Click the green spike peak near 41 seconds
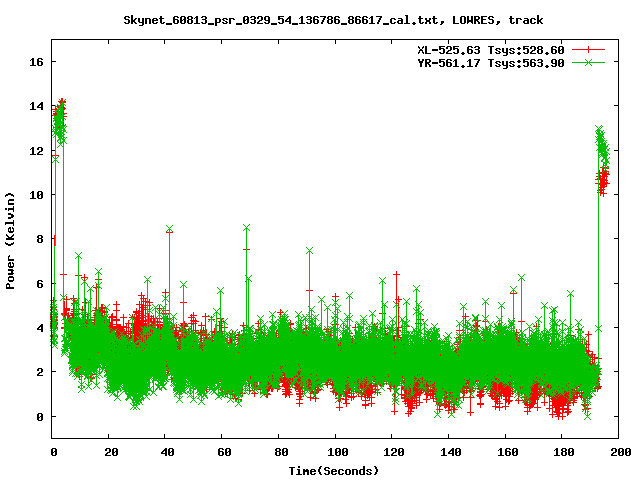The height and width of the screenshot is (480, 640). pyautogui.click(x=169, y=229)
